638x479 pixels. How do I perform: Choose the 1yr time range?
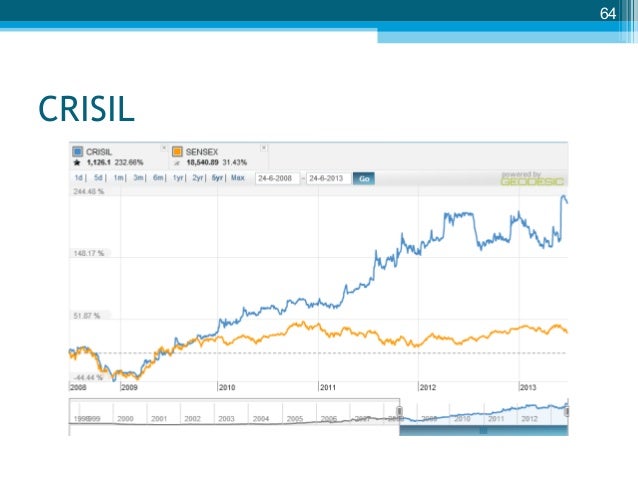(x=178, y=178)
